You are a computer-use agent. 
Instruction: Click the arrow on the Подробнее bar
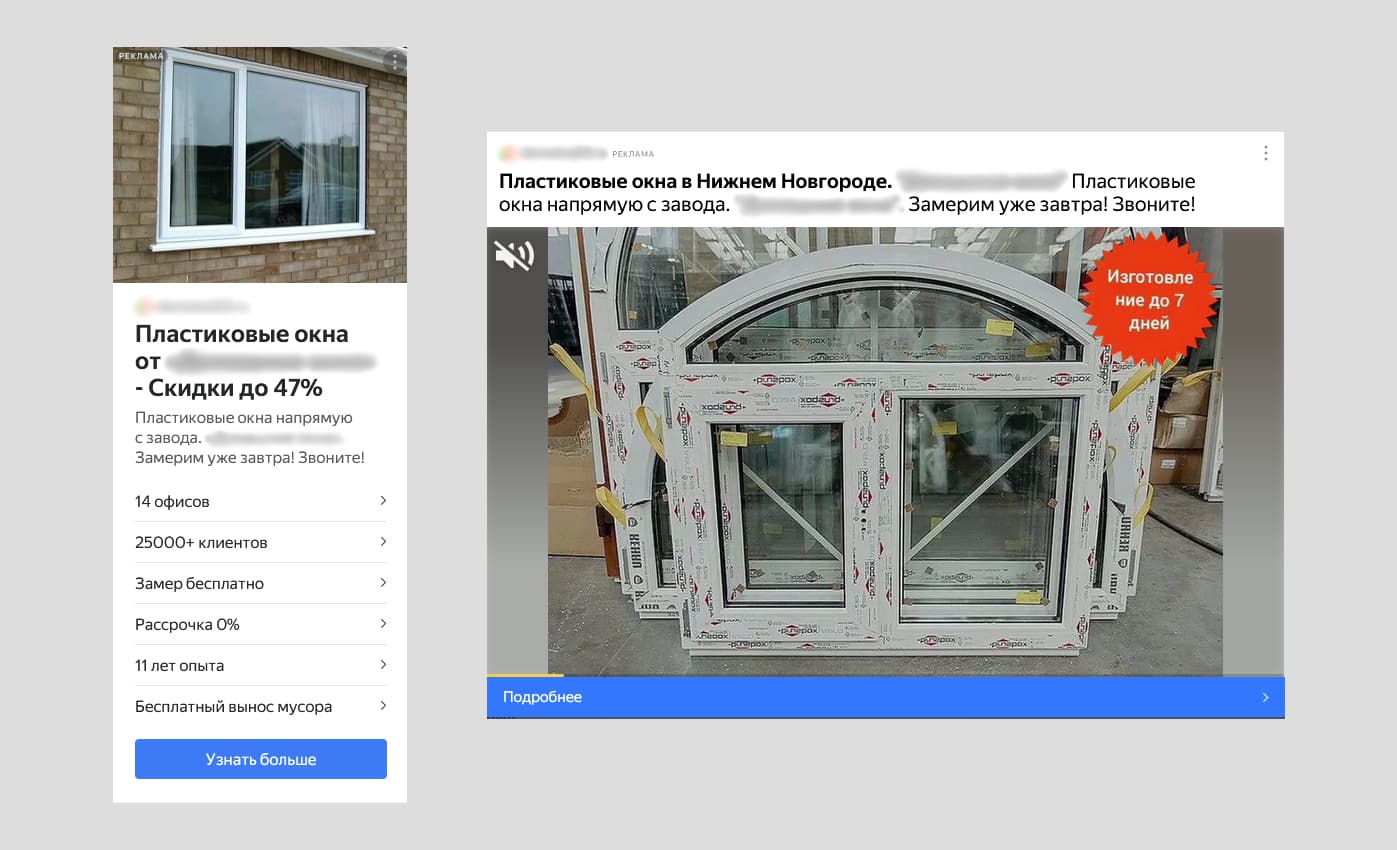(1265, 697)
